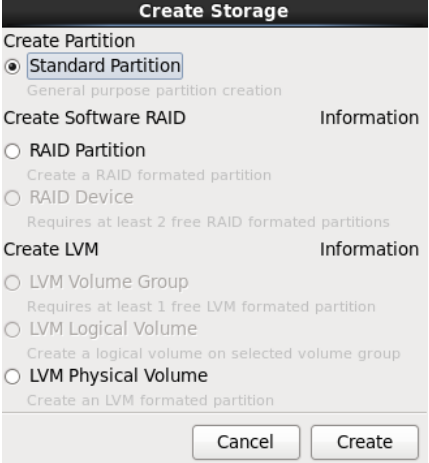Pick the LVM Volume Group radio option
This screenshot has width=429, height=463.
click(13, 283)
